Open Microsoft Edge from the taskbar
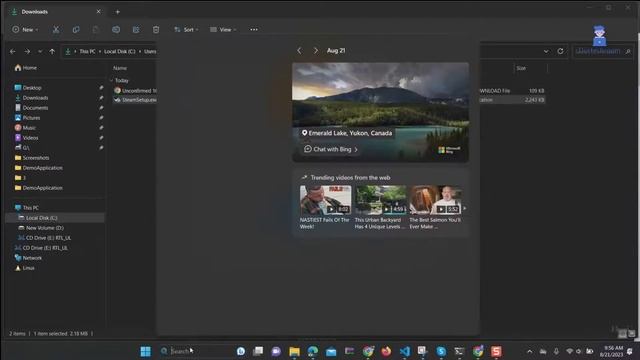Screen dimensions: 640x360 coord(313,351)
